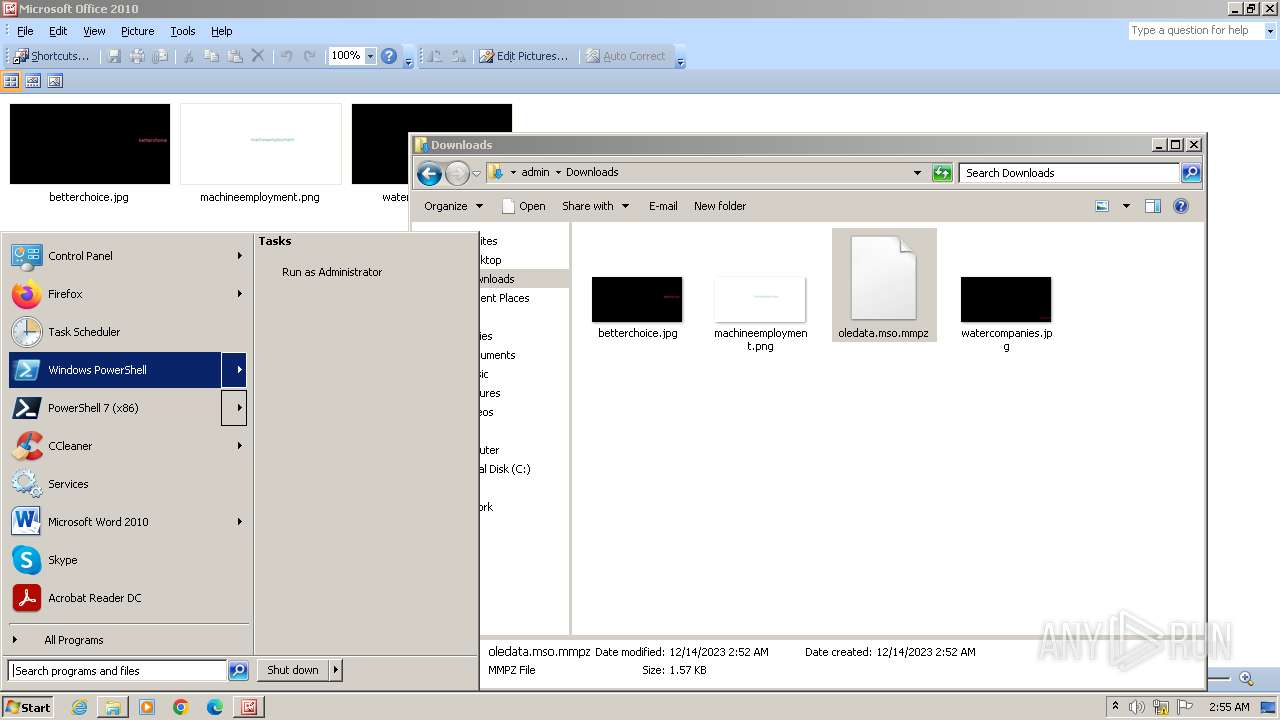Viewport: 1280px width, 720px height.
Task: Click New folder in Downloads toolbar
Action: (x=720, y=206)
